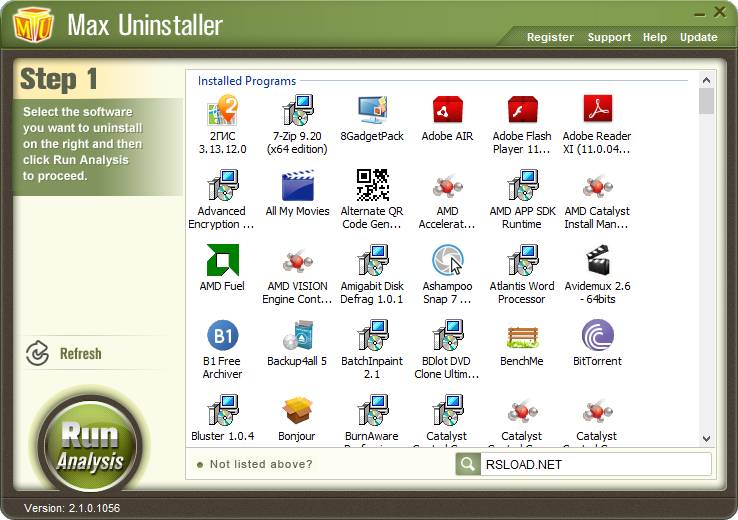Select the Adobe Reader XI icon

[x=597, y=110]
